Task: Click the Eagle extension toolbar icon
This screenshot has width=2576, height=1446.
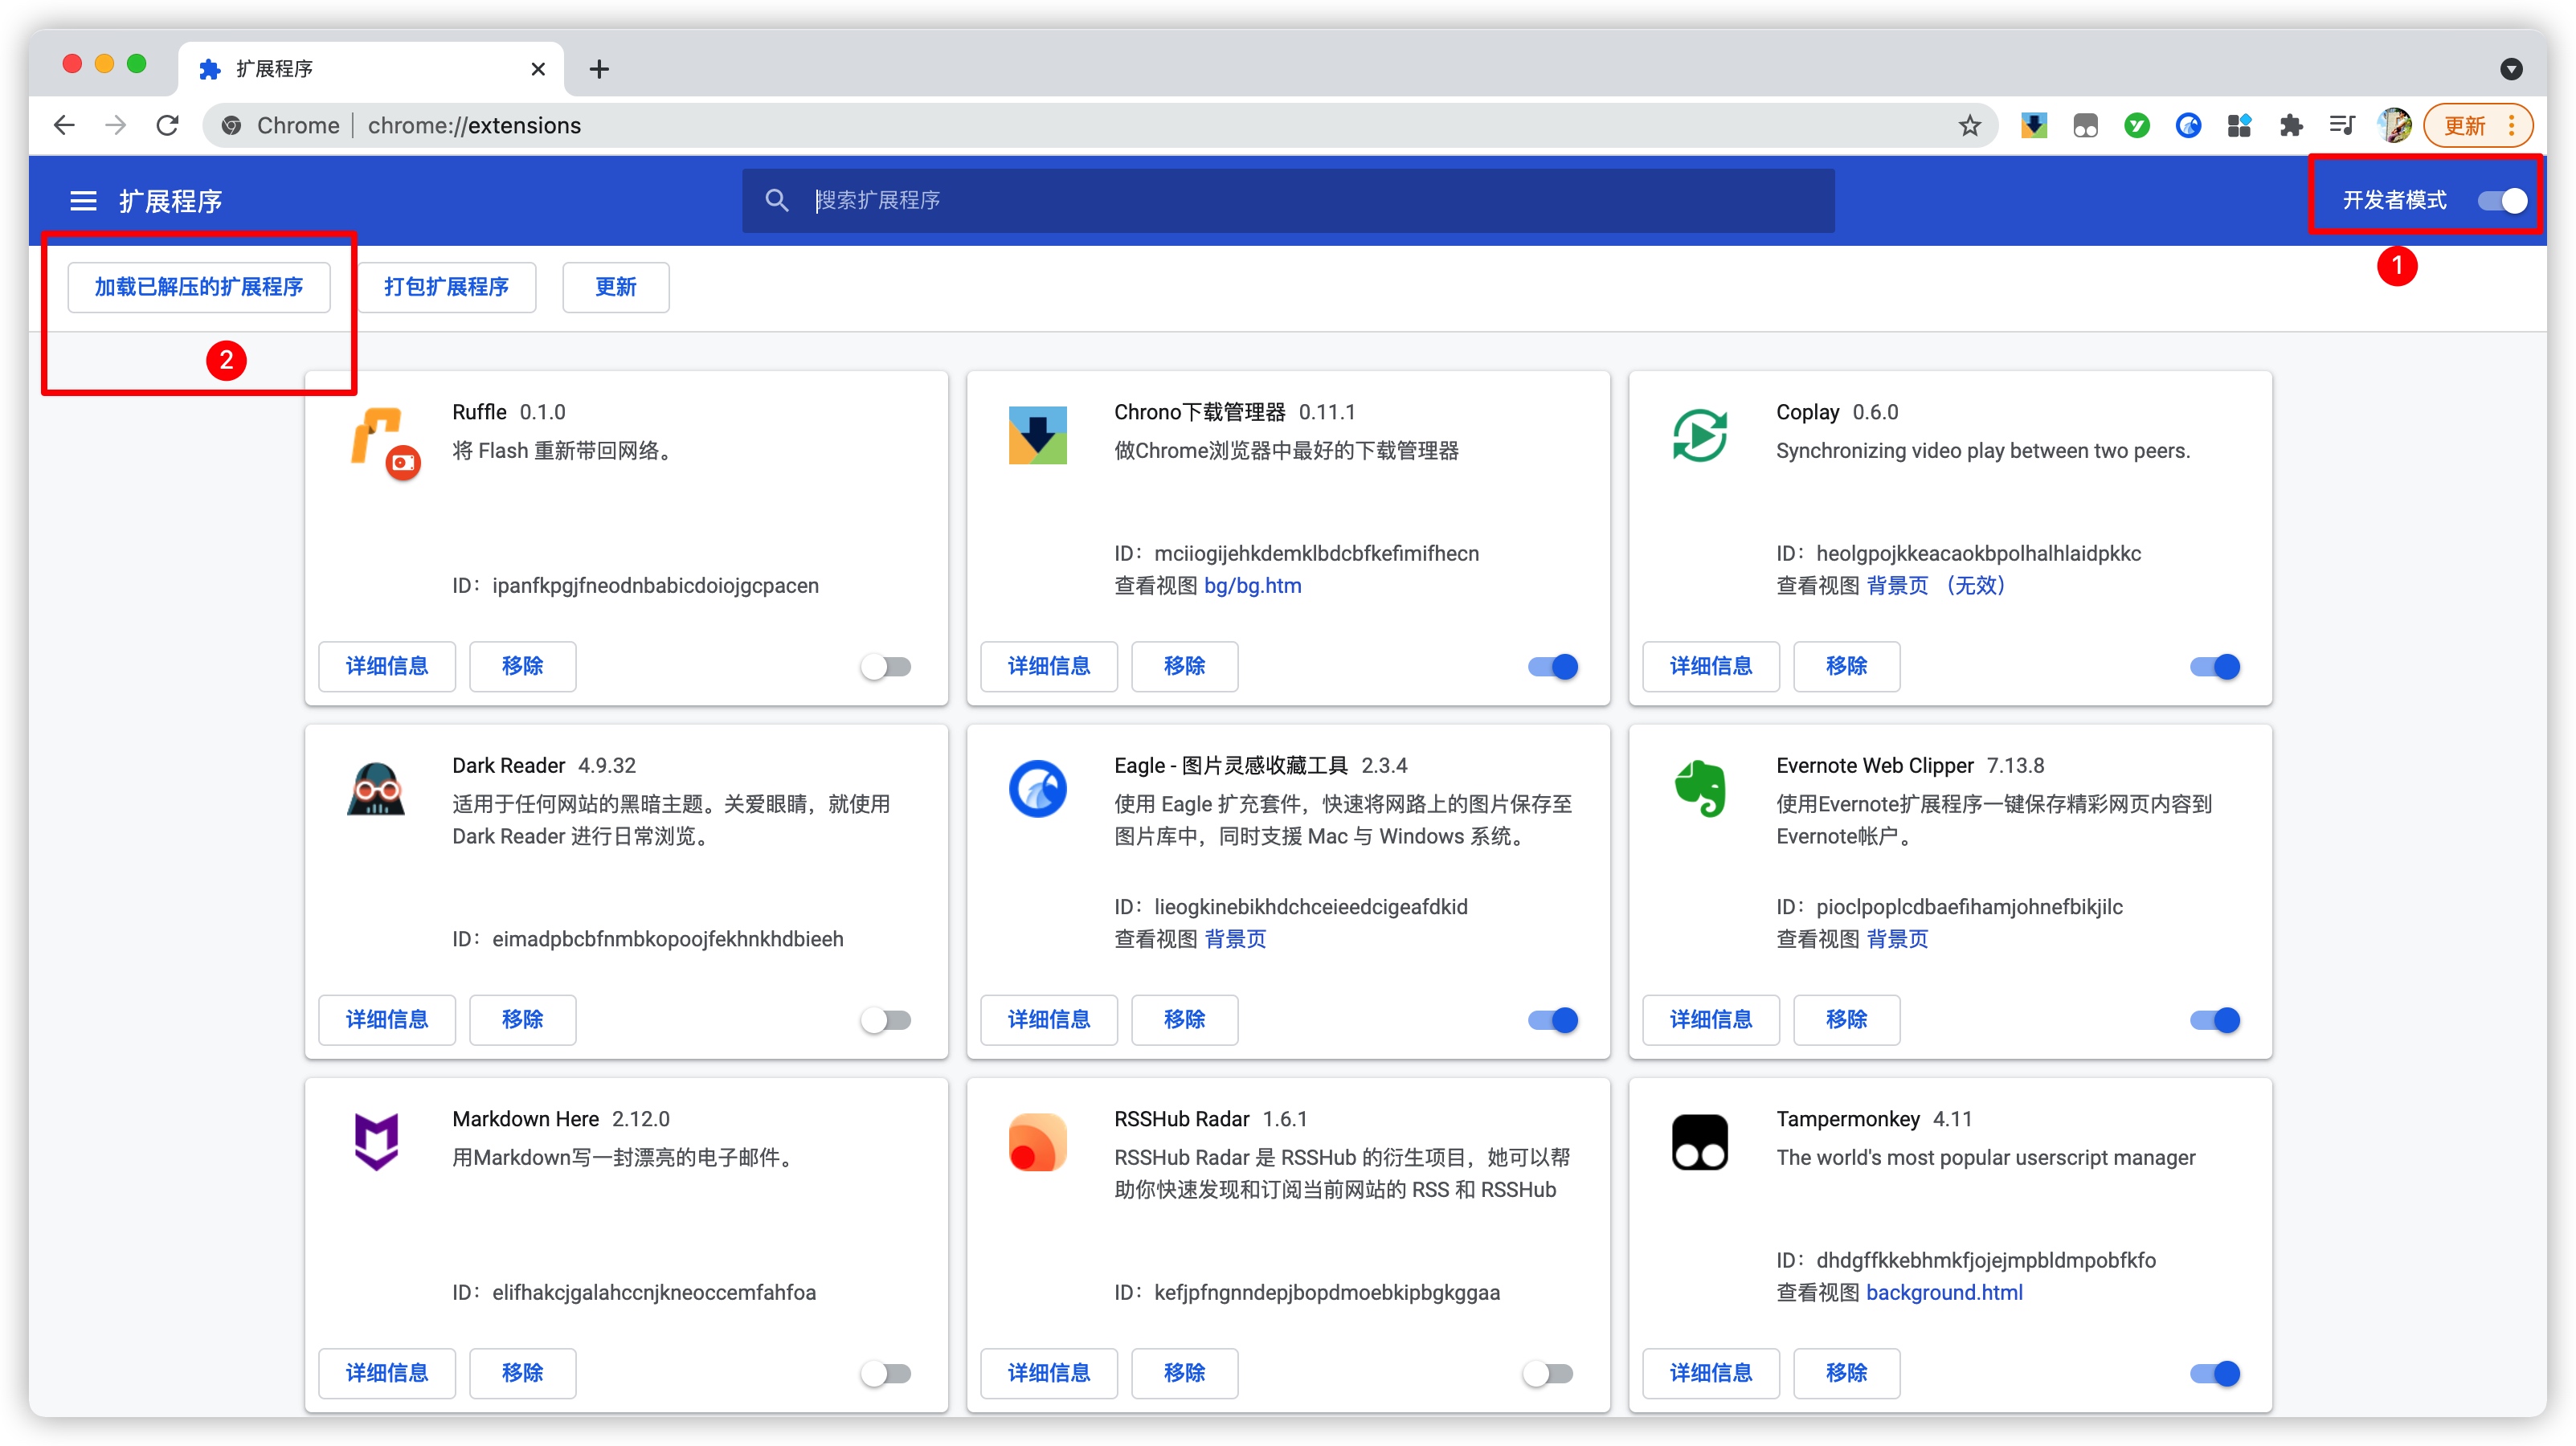Action: coord(2188,125)
